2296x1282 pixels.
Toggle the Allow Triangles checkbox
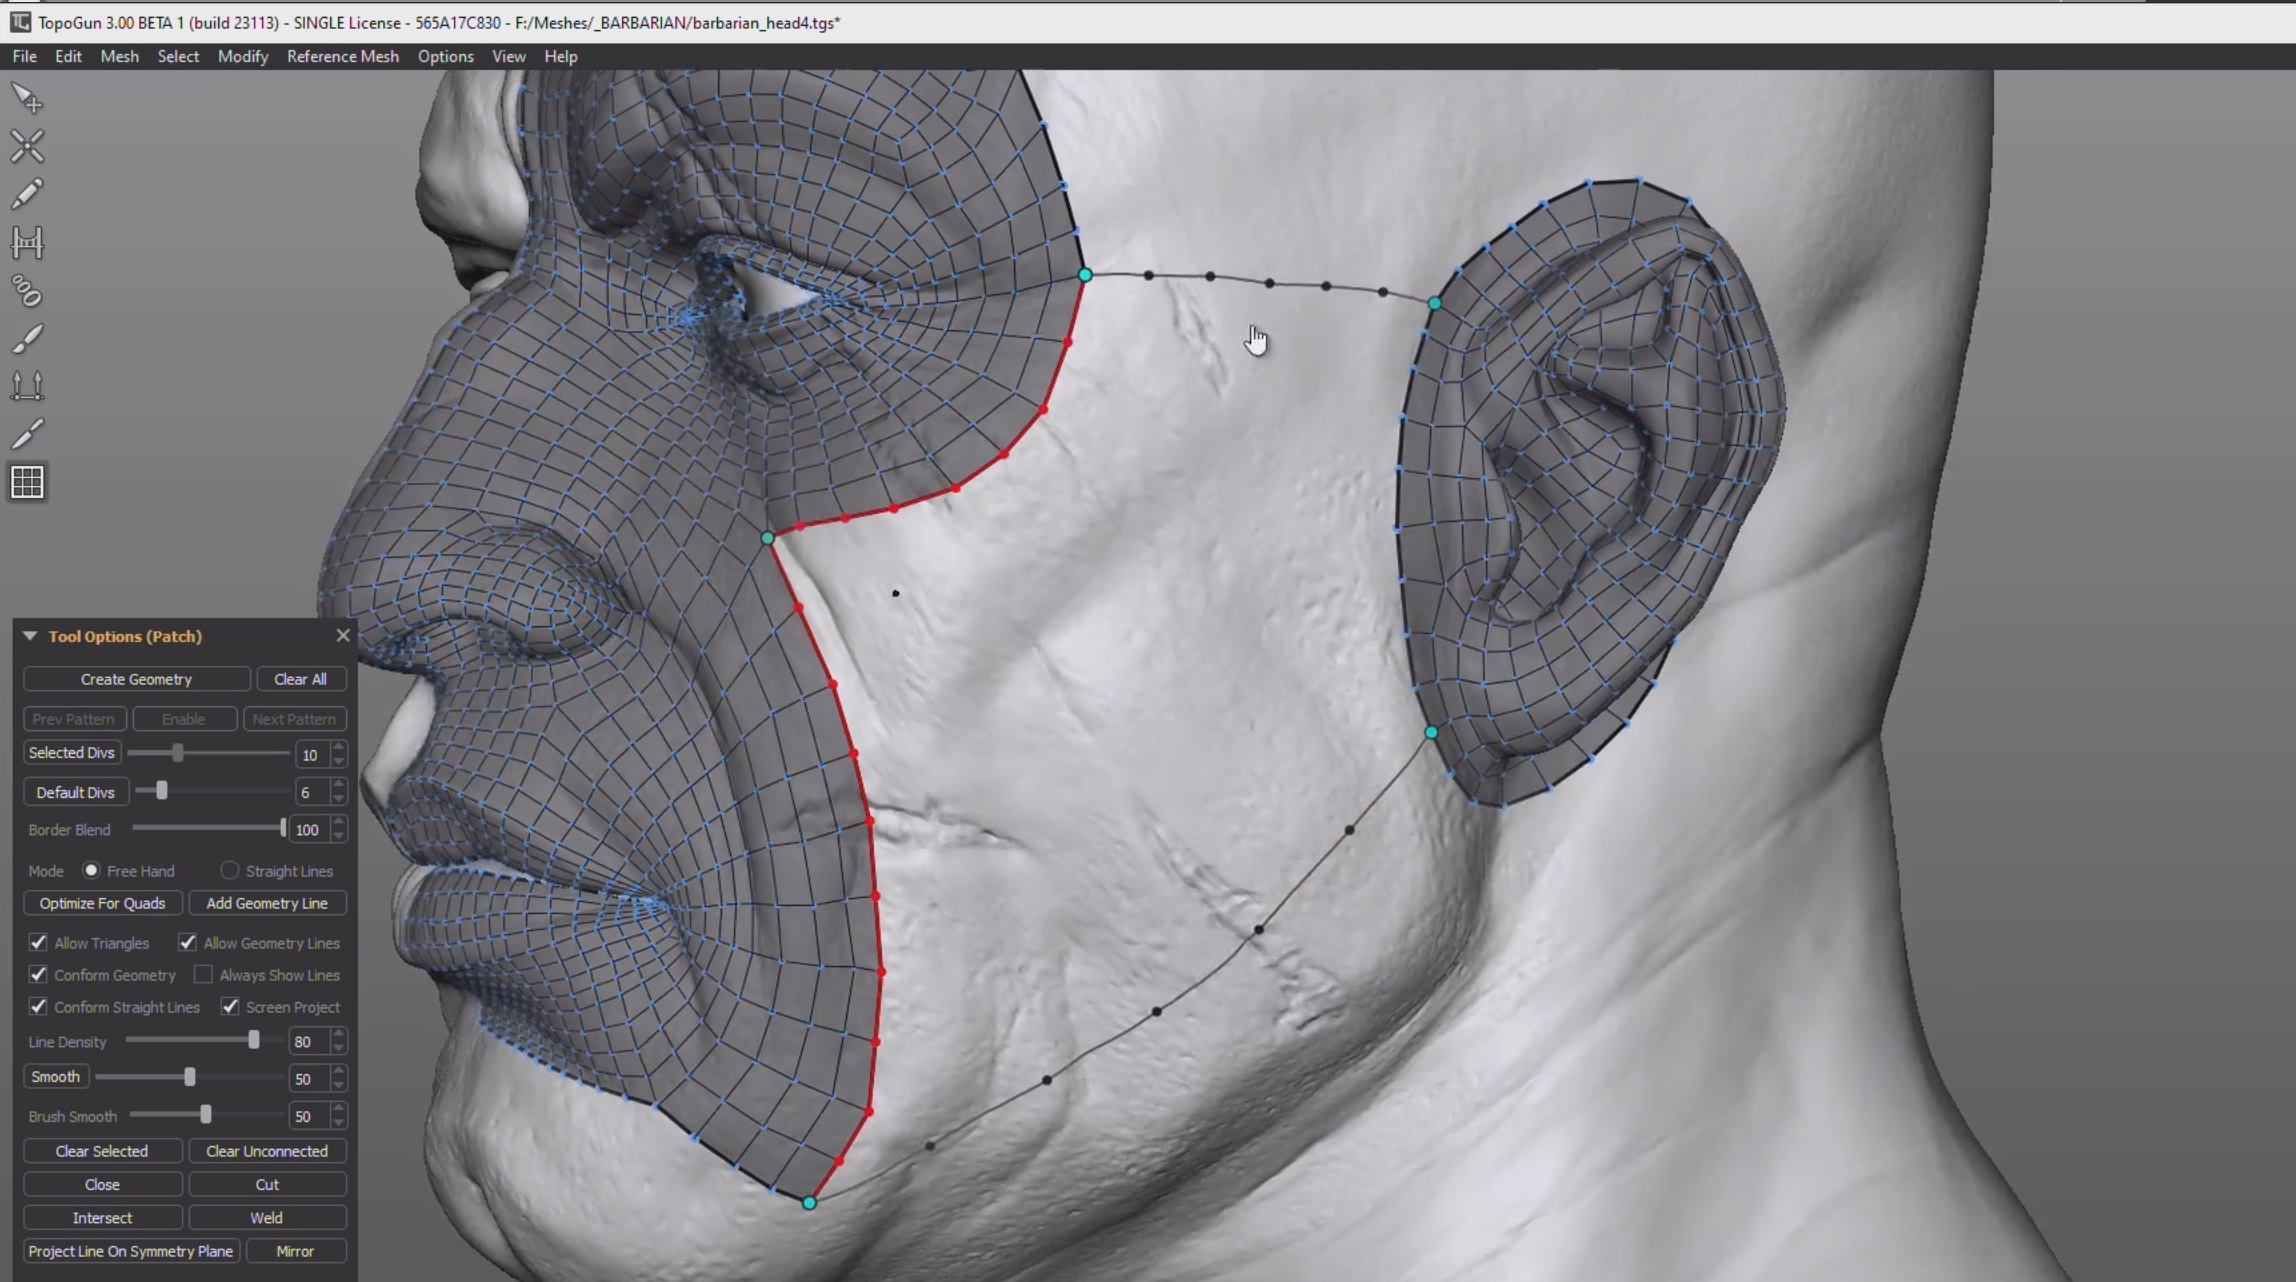(x=38, y=942)
